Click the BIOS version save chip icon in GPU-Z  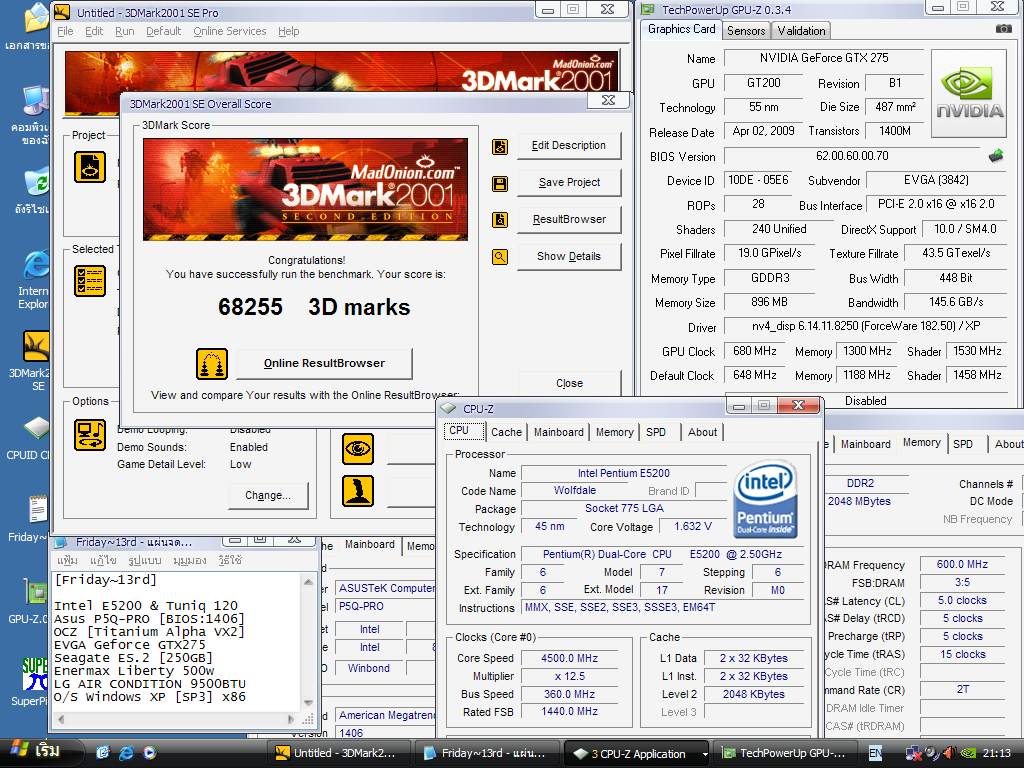pos(995,156)
